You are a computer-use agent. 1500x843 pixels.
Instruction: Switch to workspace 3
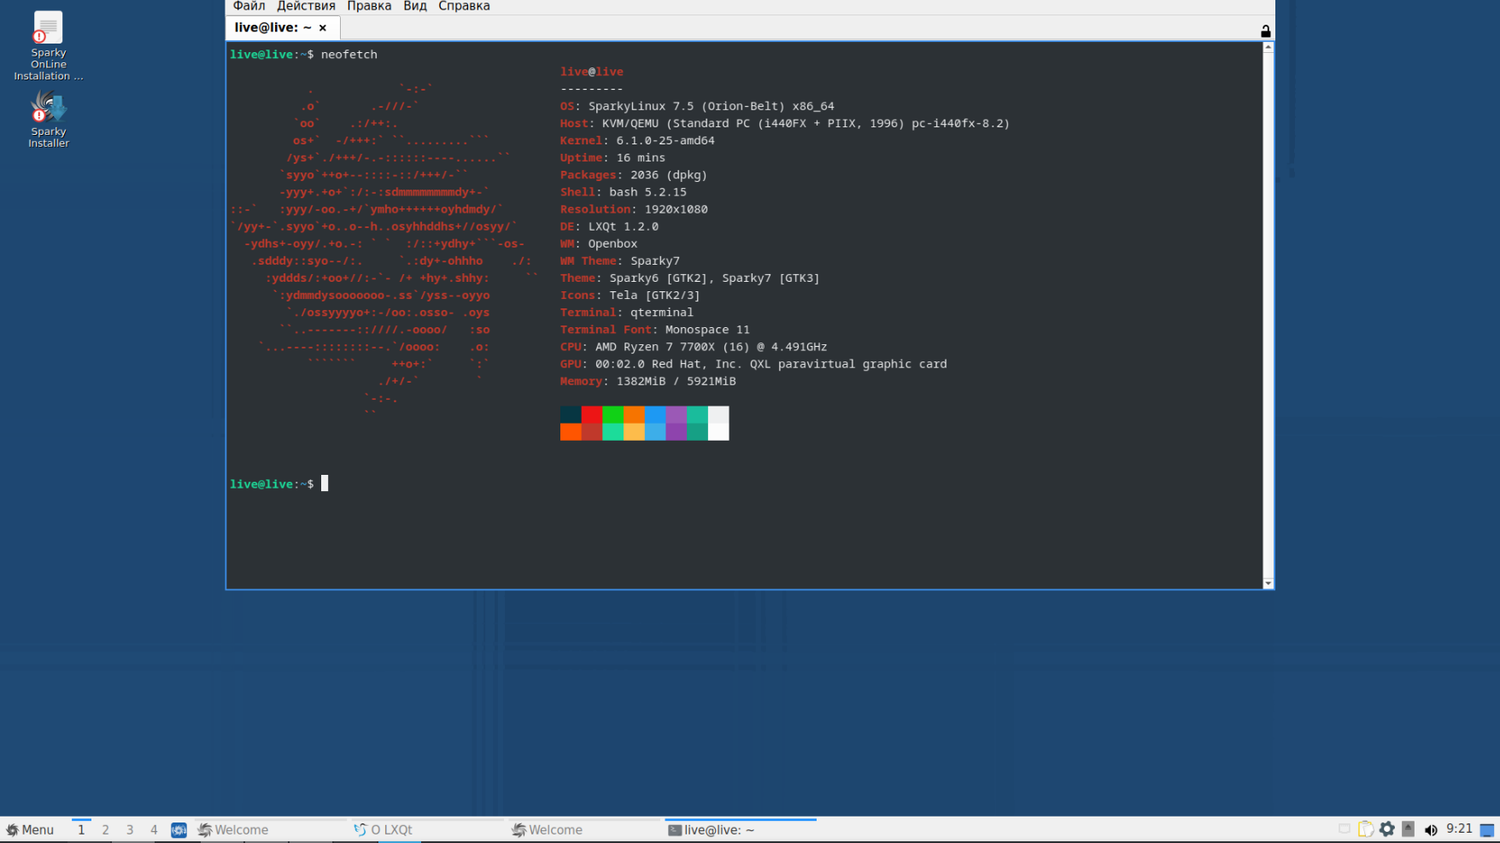point(129,830)
